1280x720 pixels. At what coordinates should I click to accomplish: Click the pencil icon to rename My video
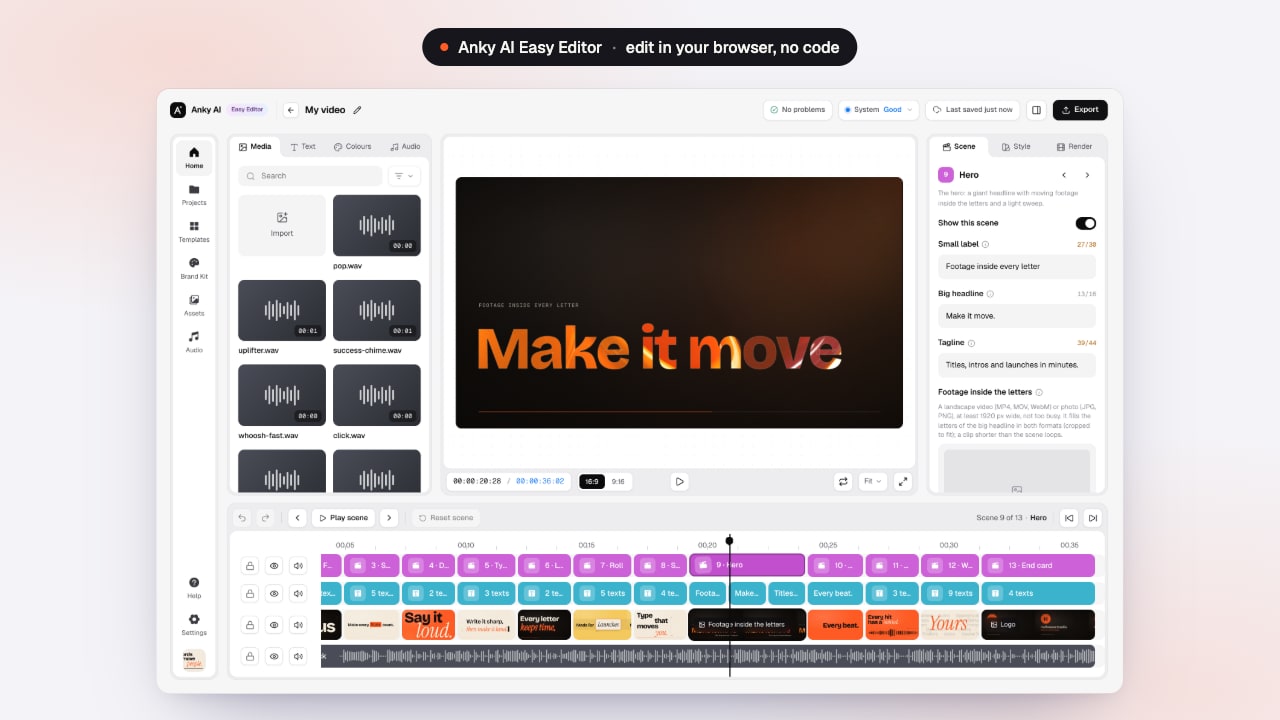tap(357, 110)
